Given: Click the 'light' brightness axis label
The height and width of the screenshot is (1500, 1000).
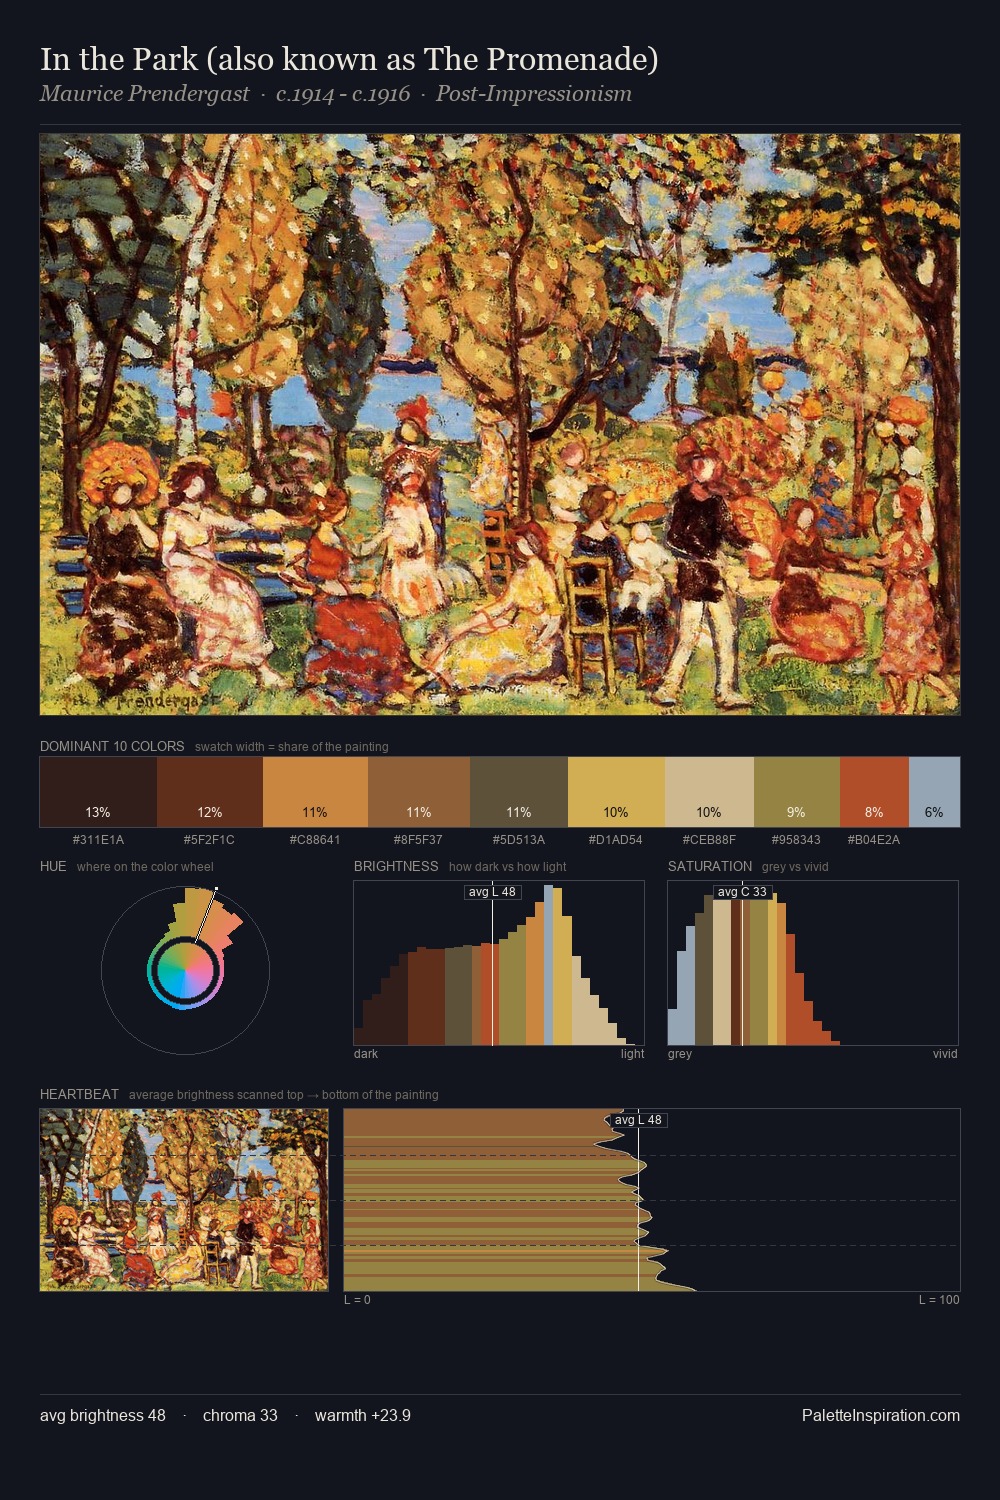Looking at the screenshot, I should (633, 1054).
